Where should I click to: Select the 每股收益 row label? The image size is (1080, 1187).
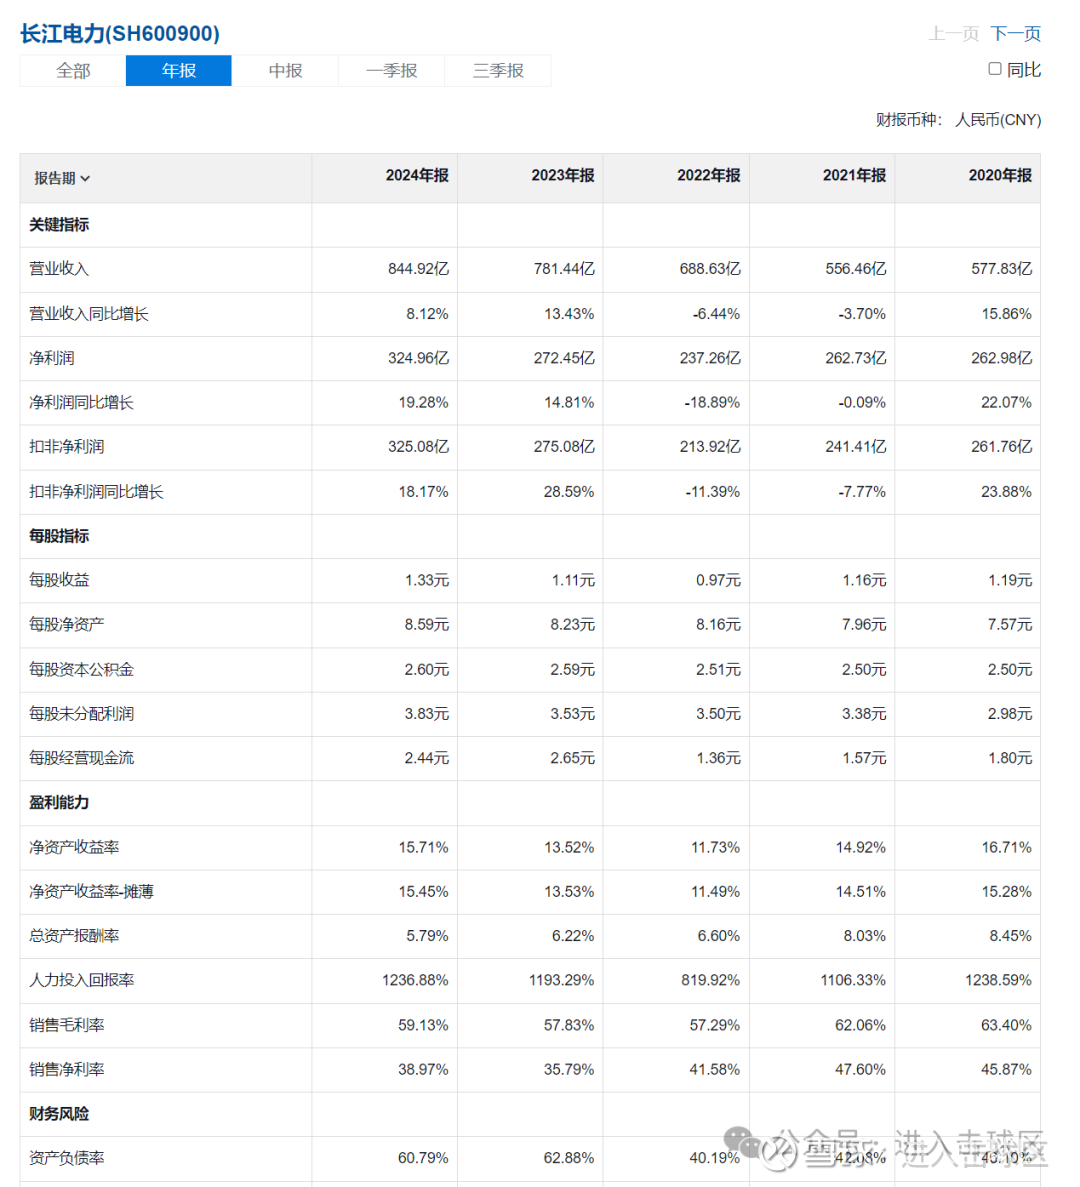click(x=59, y=580)
